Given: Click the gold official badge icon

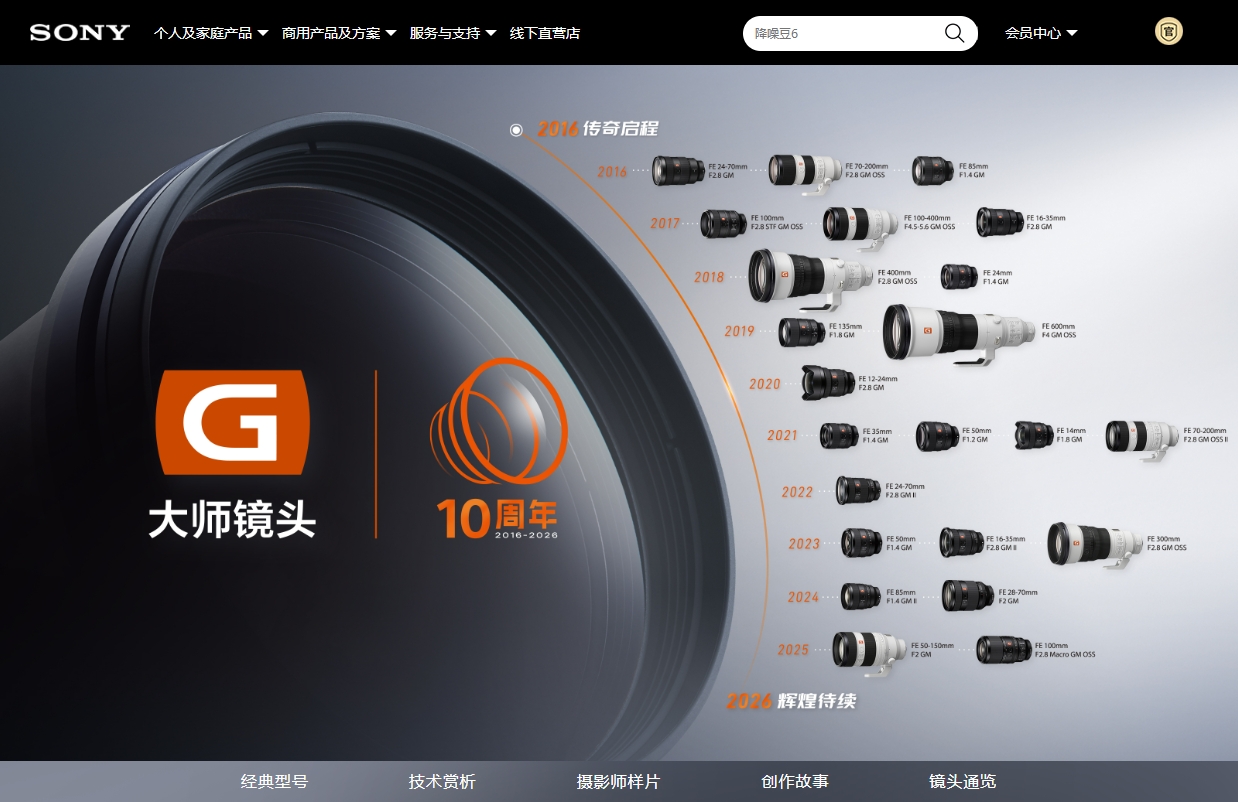Looking at the screenshot, I should [1168, 32].
